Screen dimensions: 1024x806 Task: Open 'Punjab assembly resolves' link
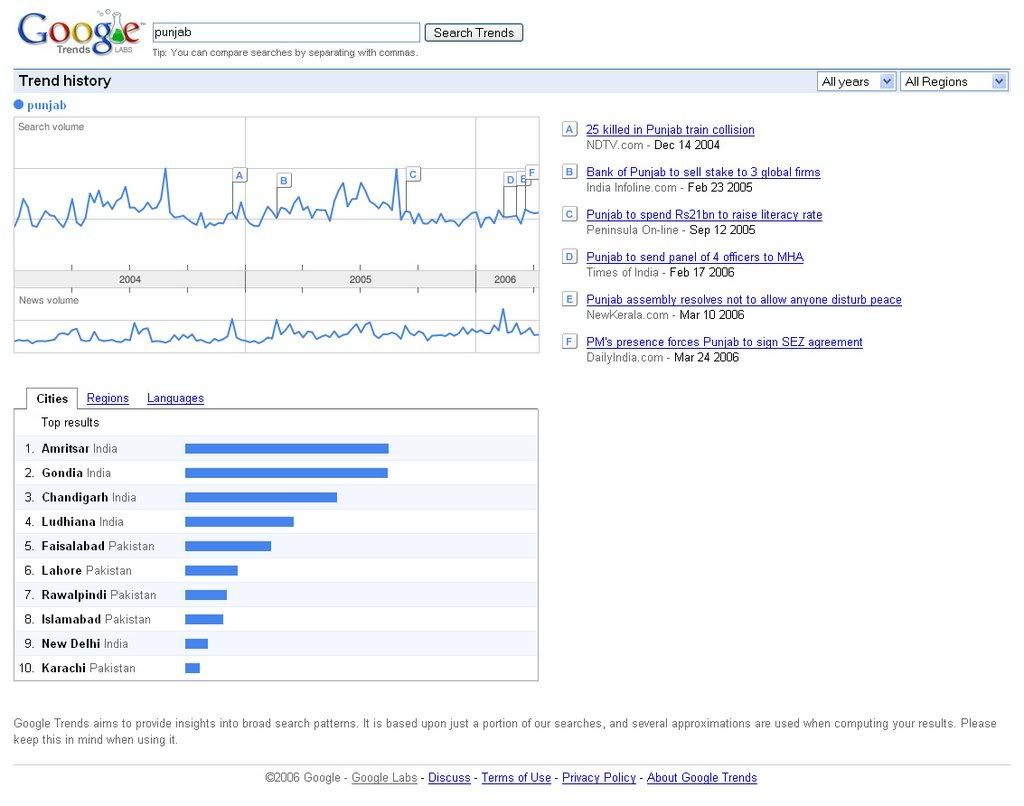coord(744,299)
